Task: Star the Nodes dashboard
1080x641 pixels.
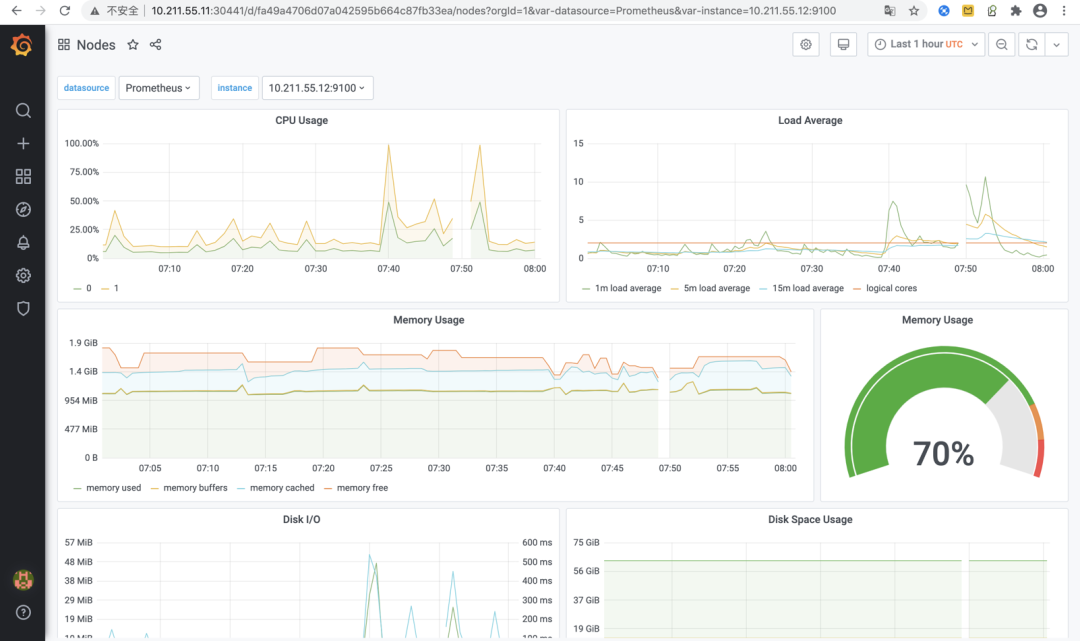Action: tap(133, 45)
